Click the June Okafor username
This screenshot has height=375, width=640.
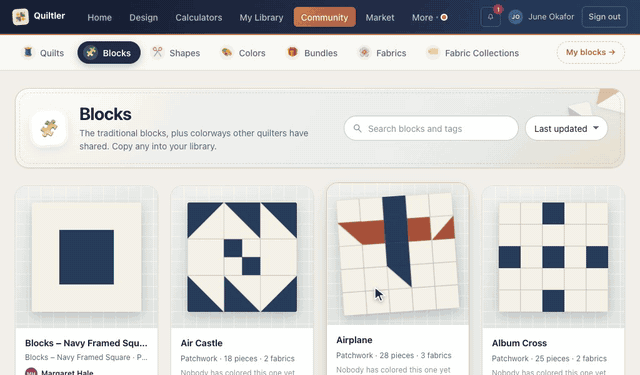pyautogui.click(x=551, y=17)
